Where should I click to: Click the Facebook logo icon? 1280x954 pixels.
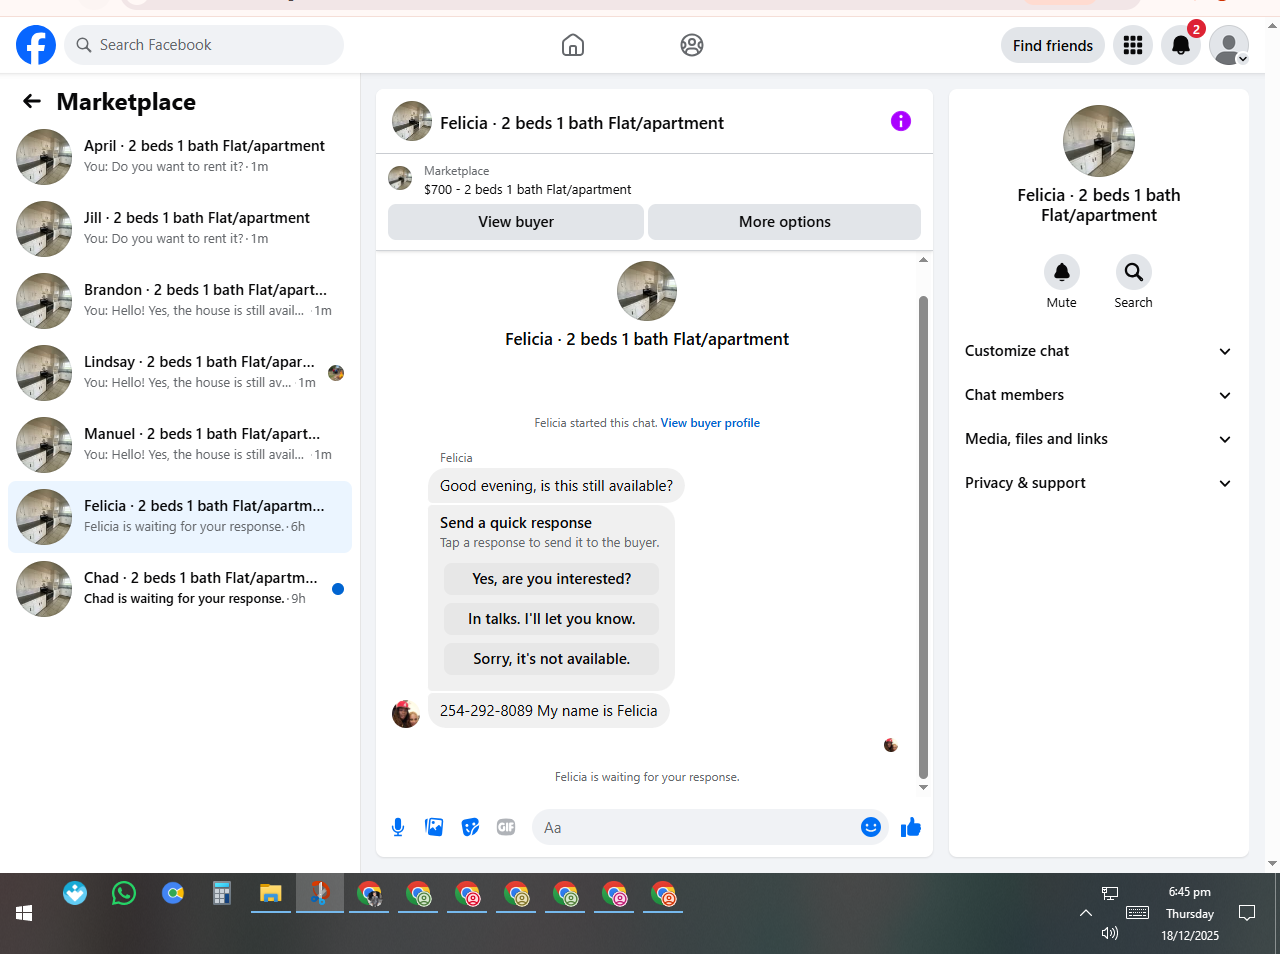coord(36,45)
